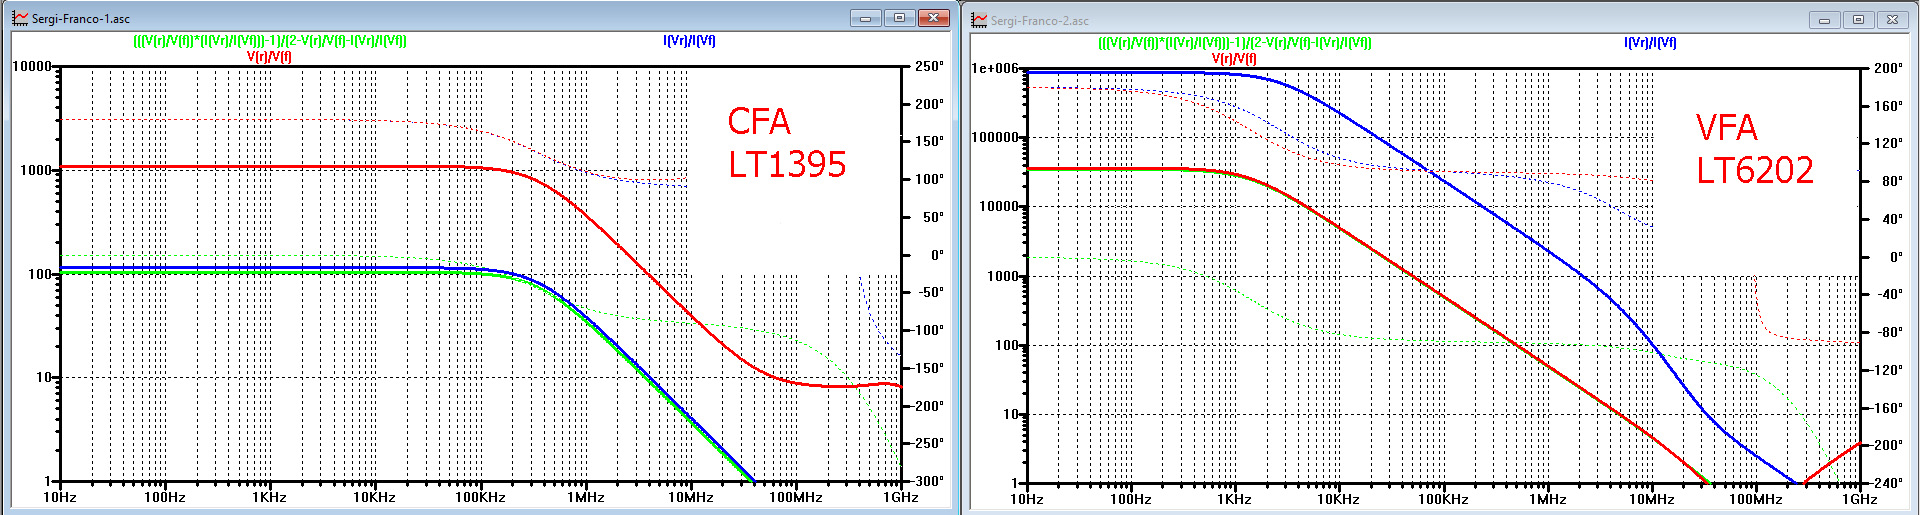Click the 1KHz frequency label in left plot
Screen dimensions: 1920x515
point(269,497)
